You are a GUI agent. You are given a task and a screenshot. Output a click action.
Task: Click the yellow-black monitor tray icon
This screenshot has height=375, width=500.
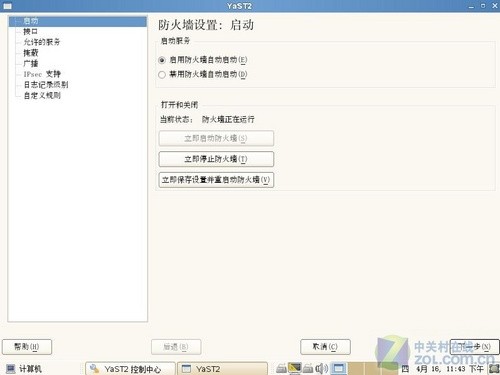tap(295, 368)
